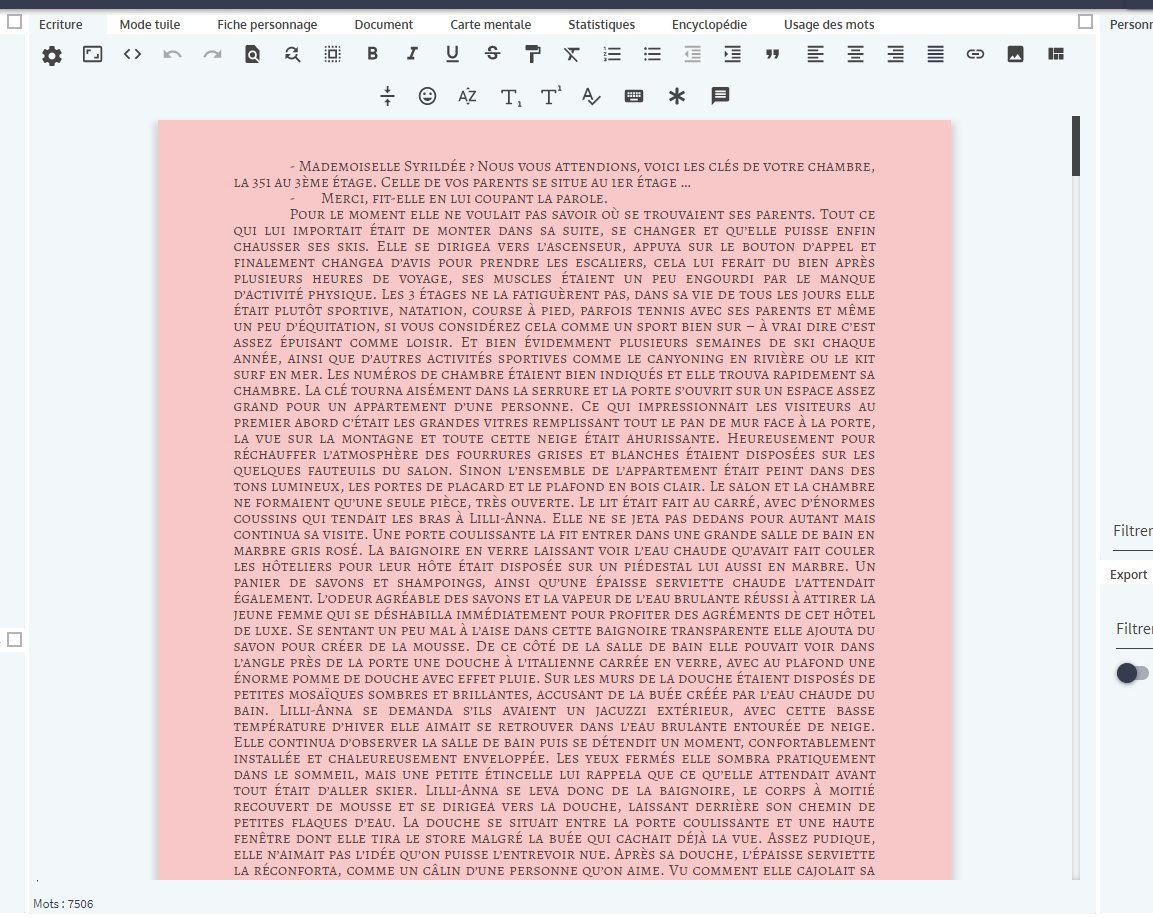
Task: Insert a hyperlink with the link icon
Action: (975, 55)
